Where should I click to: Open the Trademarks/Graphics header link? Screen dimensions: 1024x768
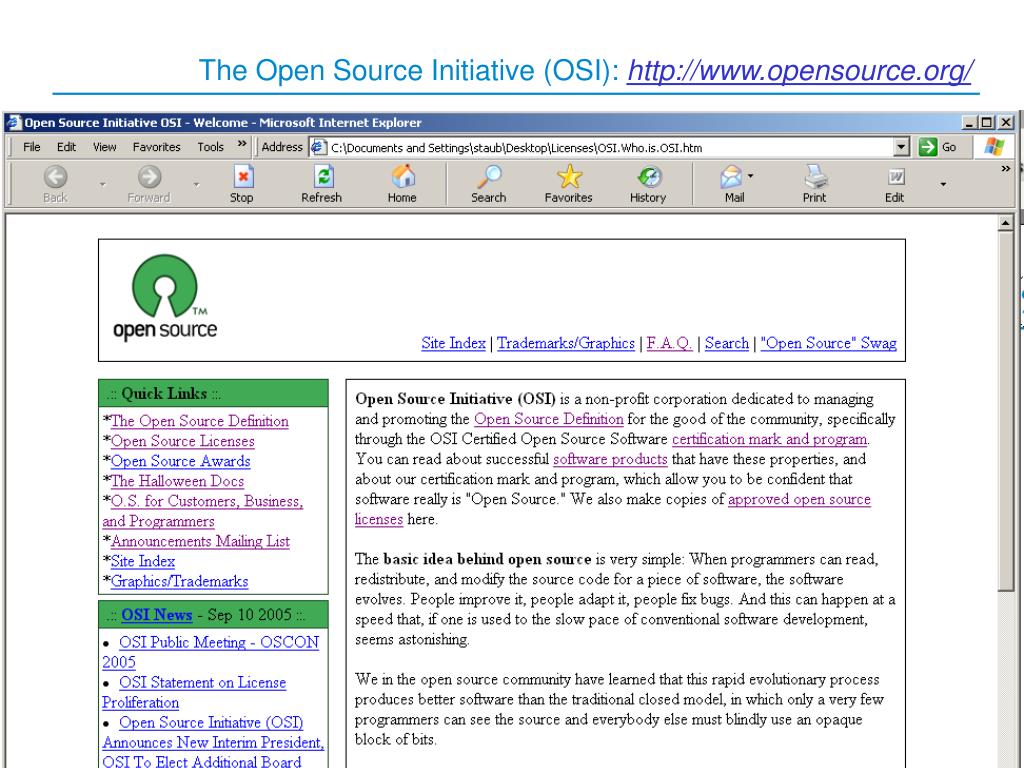point(566,343)
